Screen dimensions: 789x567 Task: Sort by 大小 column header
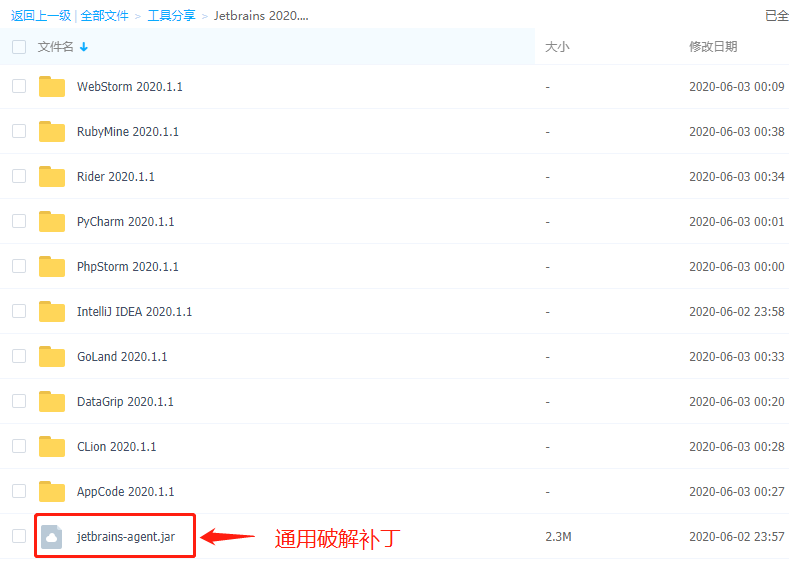[x=557, y=47]
